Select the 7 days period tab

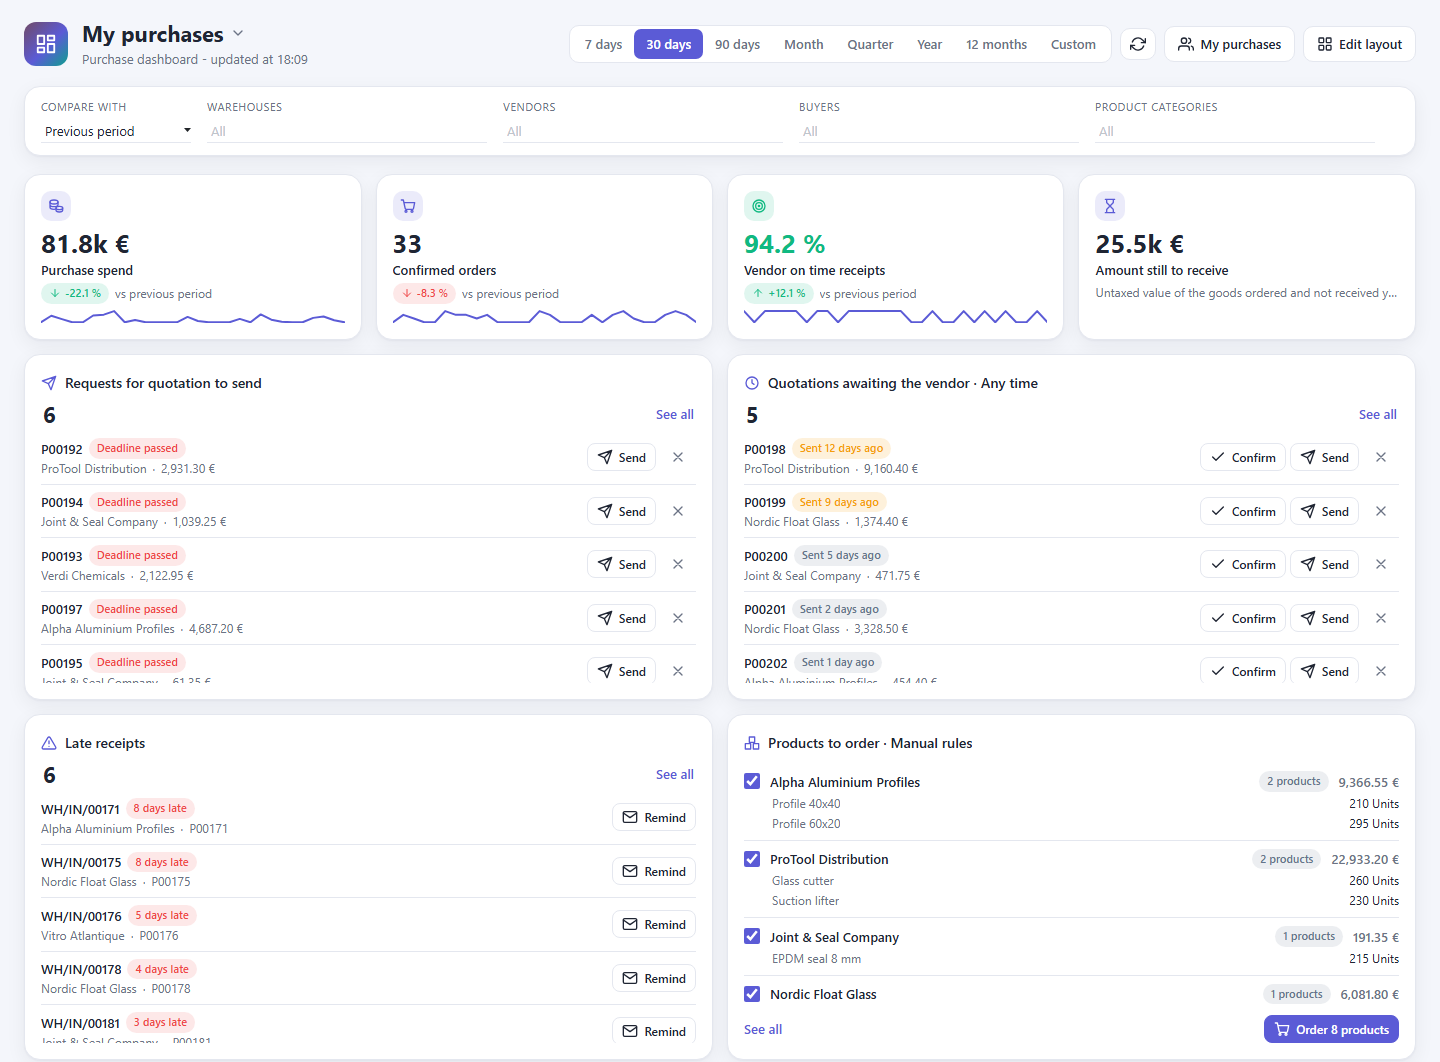point(603,44)
